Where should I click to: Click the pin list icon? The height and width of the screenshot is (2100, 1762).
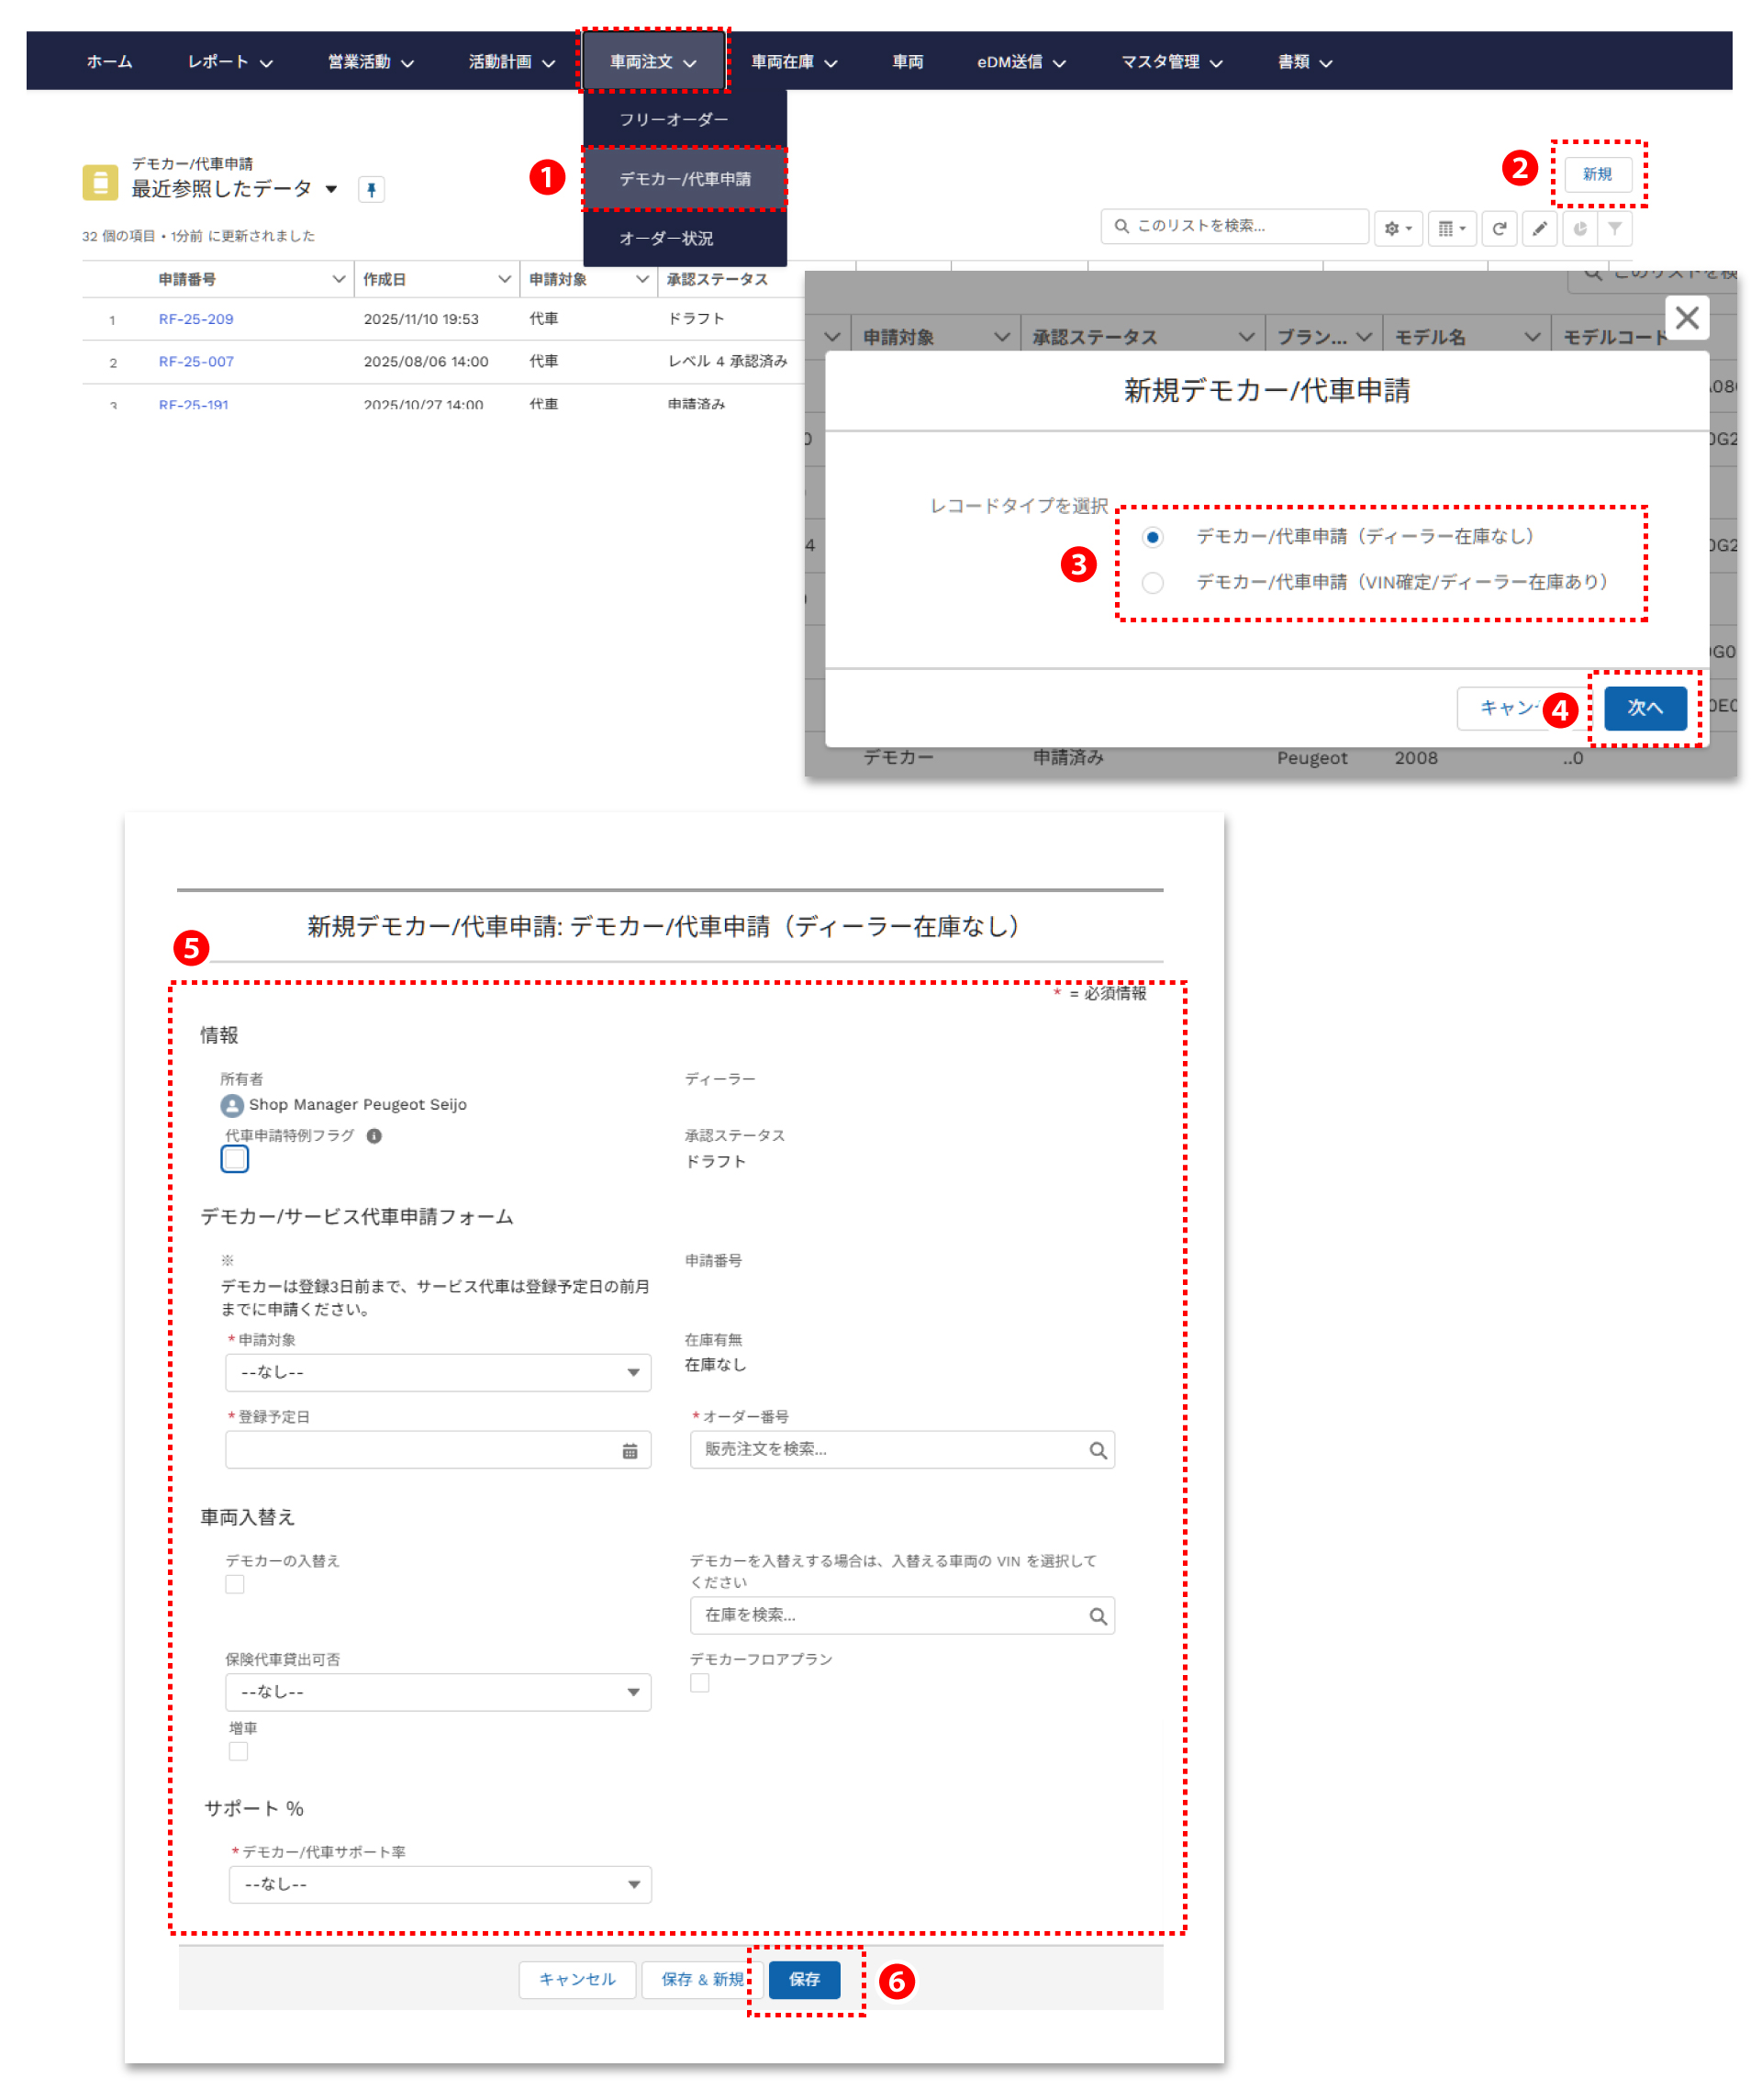pos(371,189)
